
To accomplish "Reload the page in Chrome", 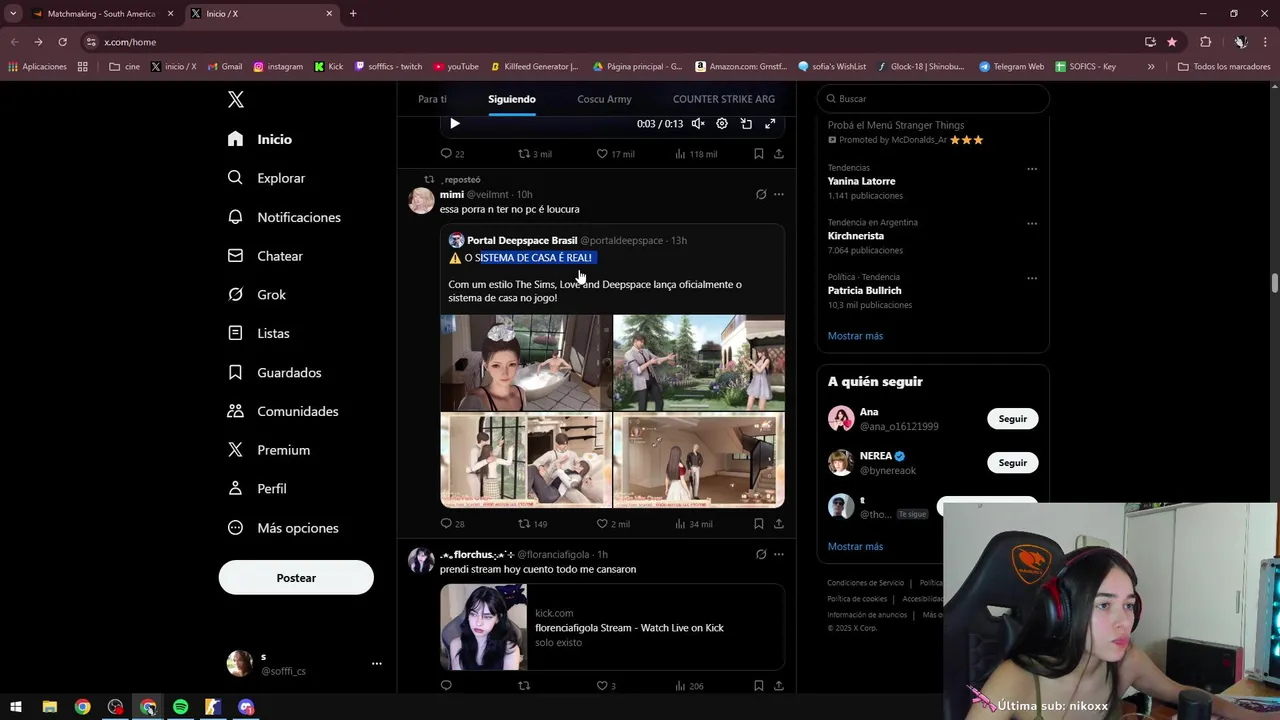I will tap(62, 42).
